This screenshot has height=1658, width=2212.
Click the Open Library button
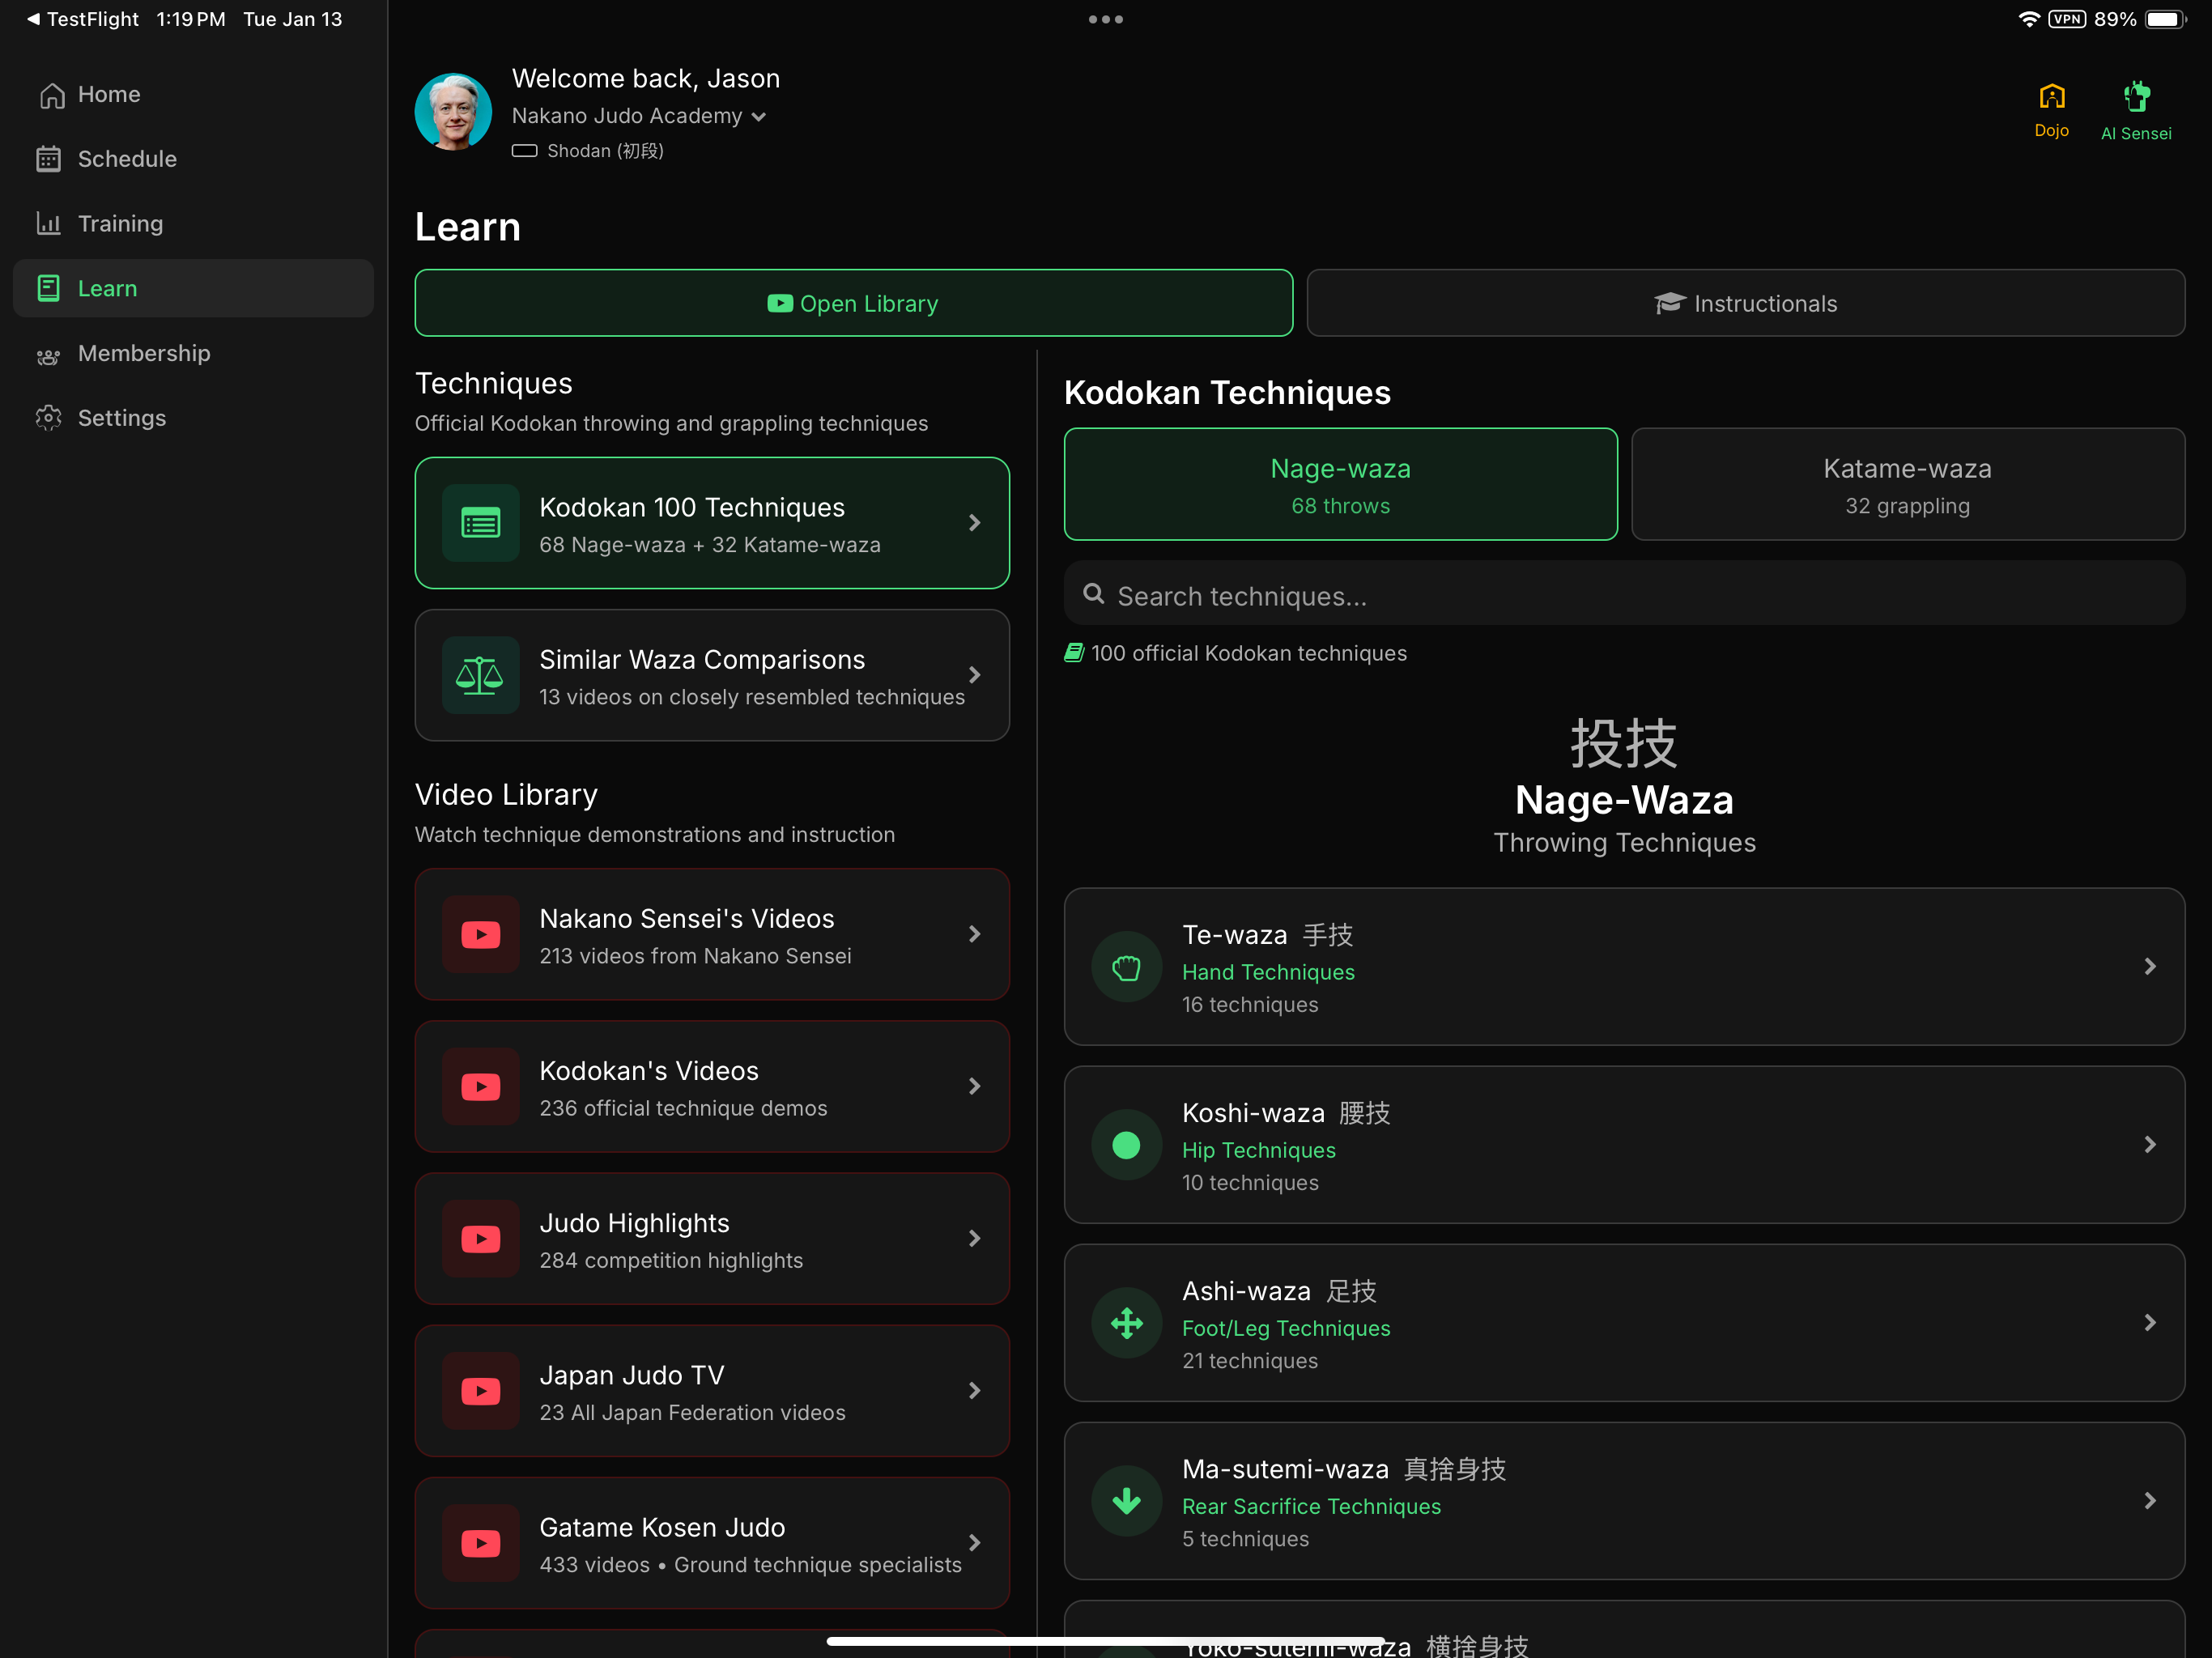(x=854, y=303)
